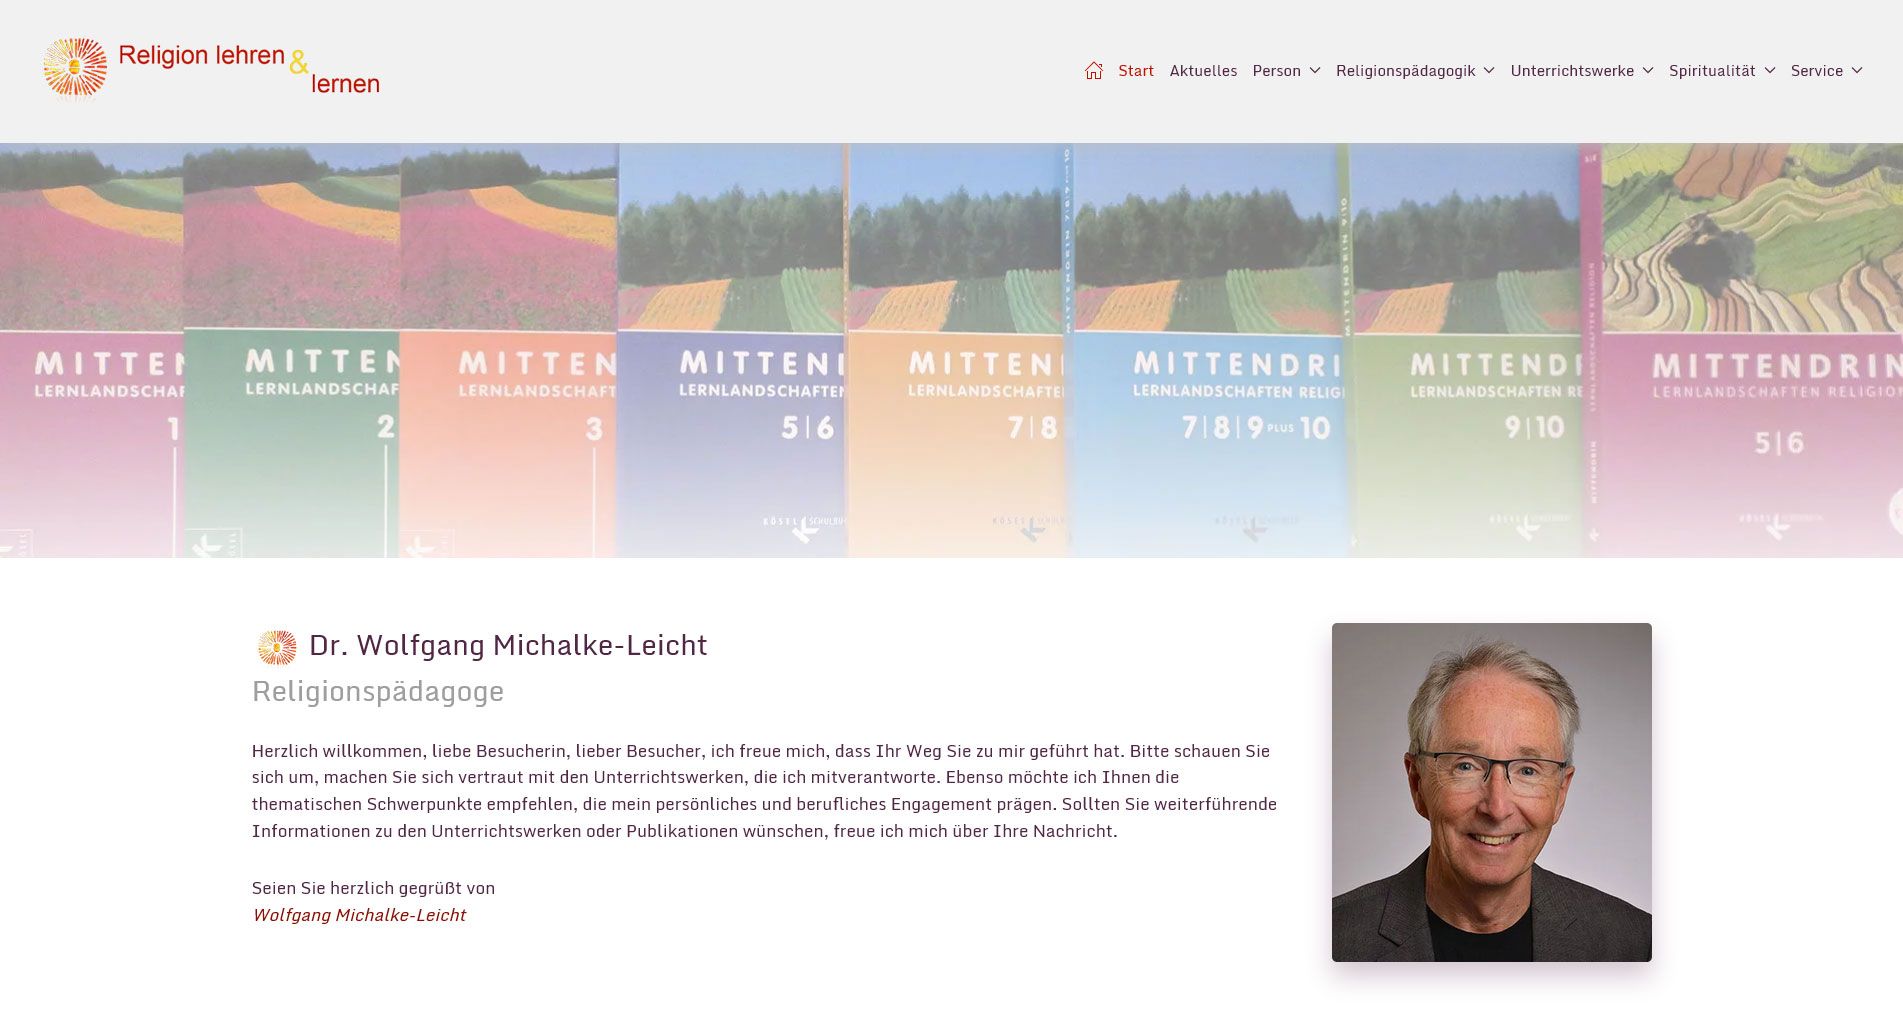Open the Religionspädagogik menu item
The image size is (1903, 1017).
click(1405, 71)
